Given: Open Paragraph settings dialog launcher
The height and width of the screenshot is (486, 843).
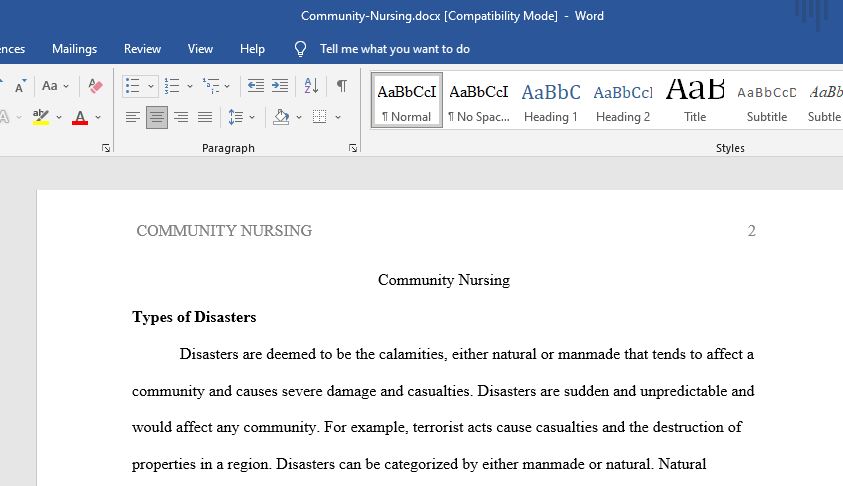Looking at the screenshot, I should (x=353, y=148).
